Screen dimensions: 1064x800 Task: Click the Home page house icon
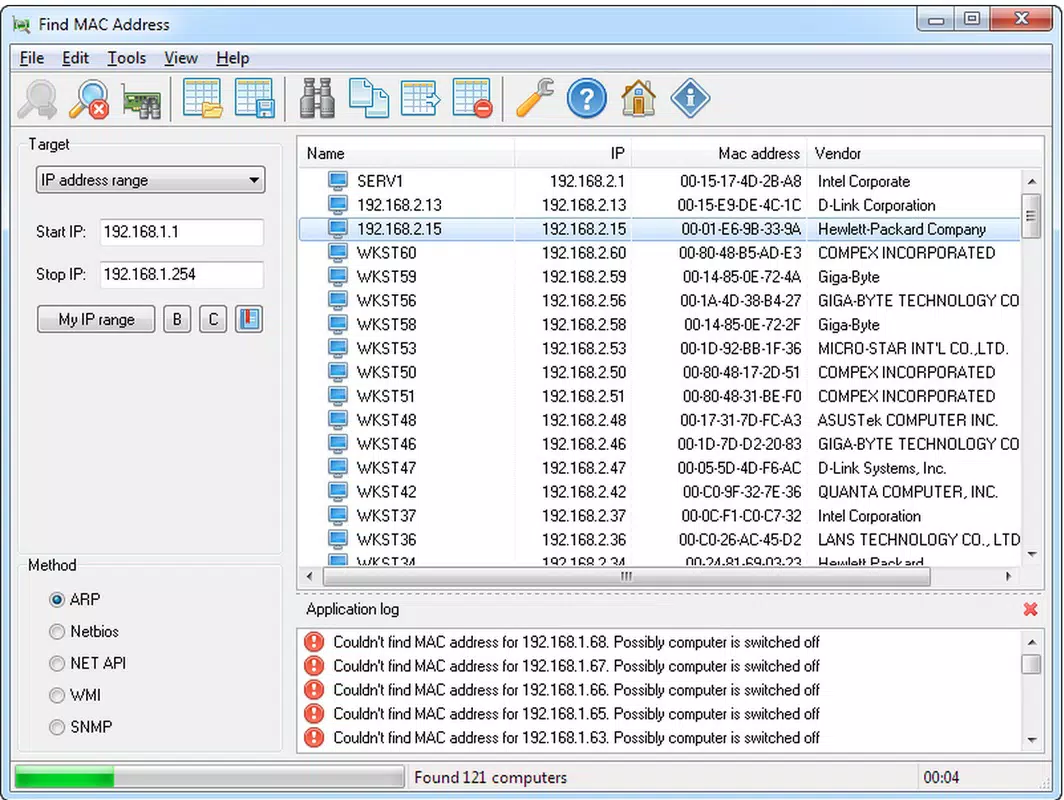tap(639, 99)
